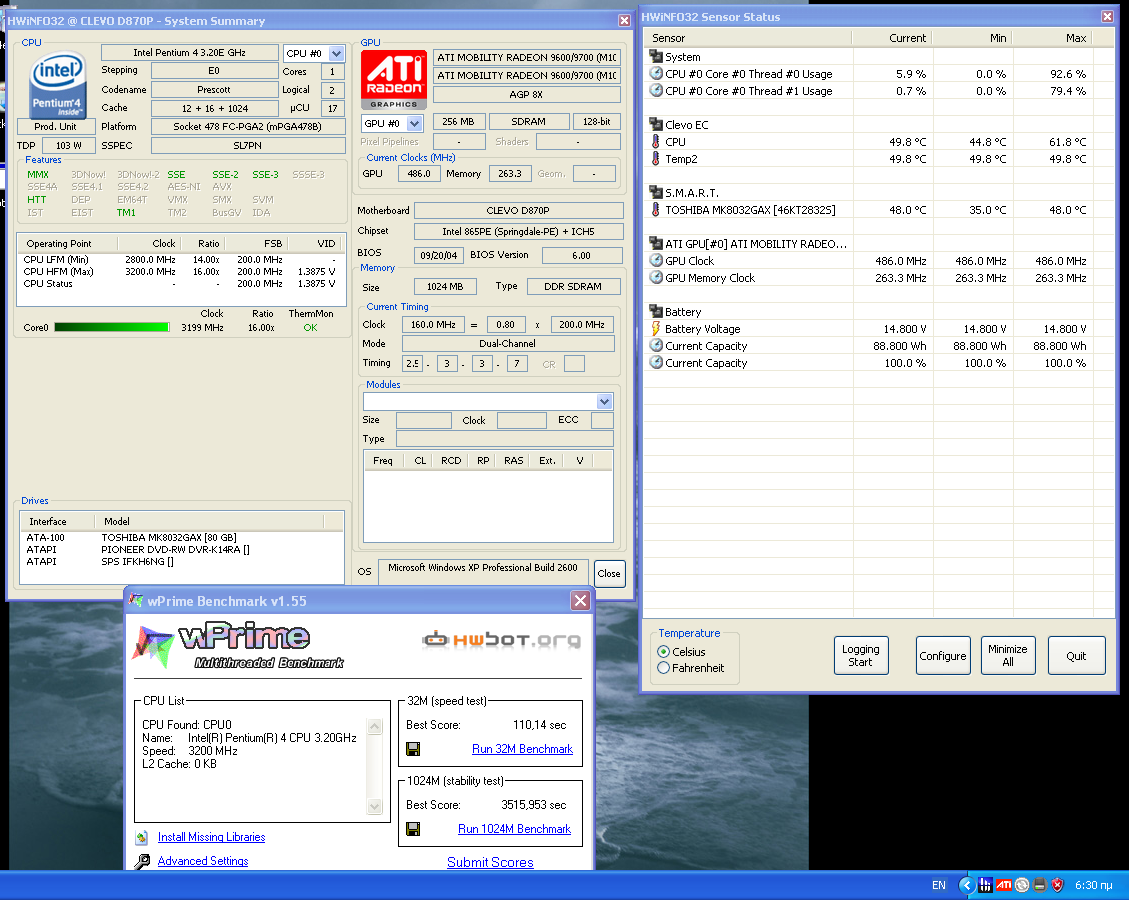The width and height of the screenshot is (1129, 900).
Task: Click the Core0 clock progress bar
Action: [112, 327]
